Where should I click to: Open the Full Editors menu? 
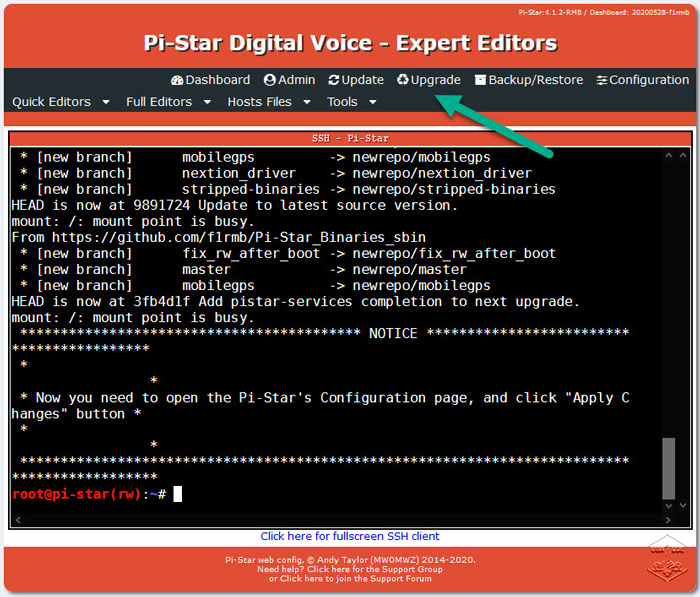[159, 102]
